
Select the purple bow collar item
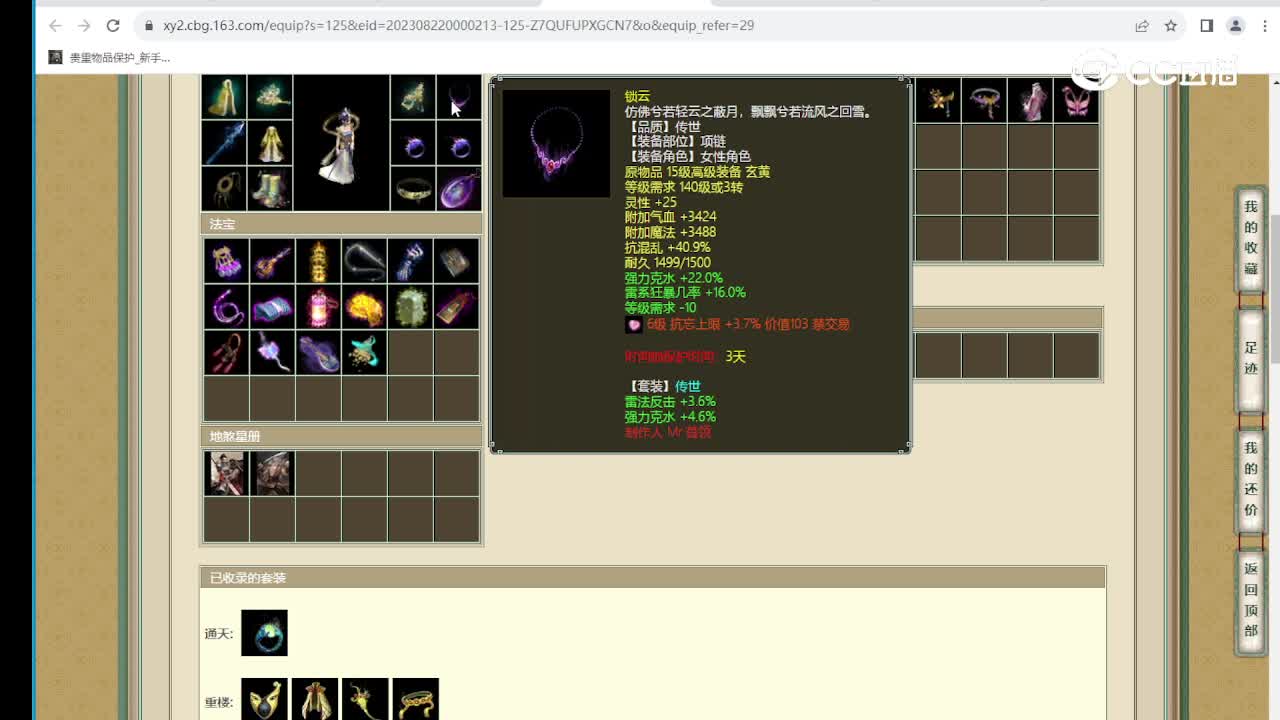tap(984, 100)
